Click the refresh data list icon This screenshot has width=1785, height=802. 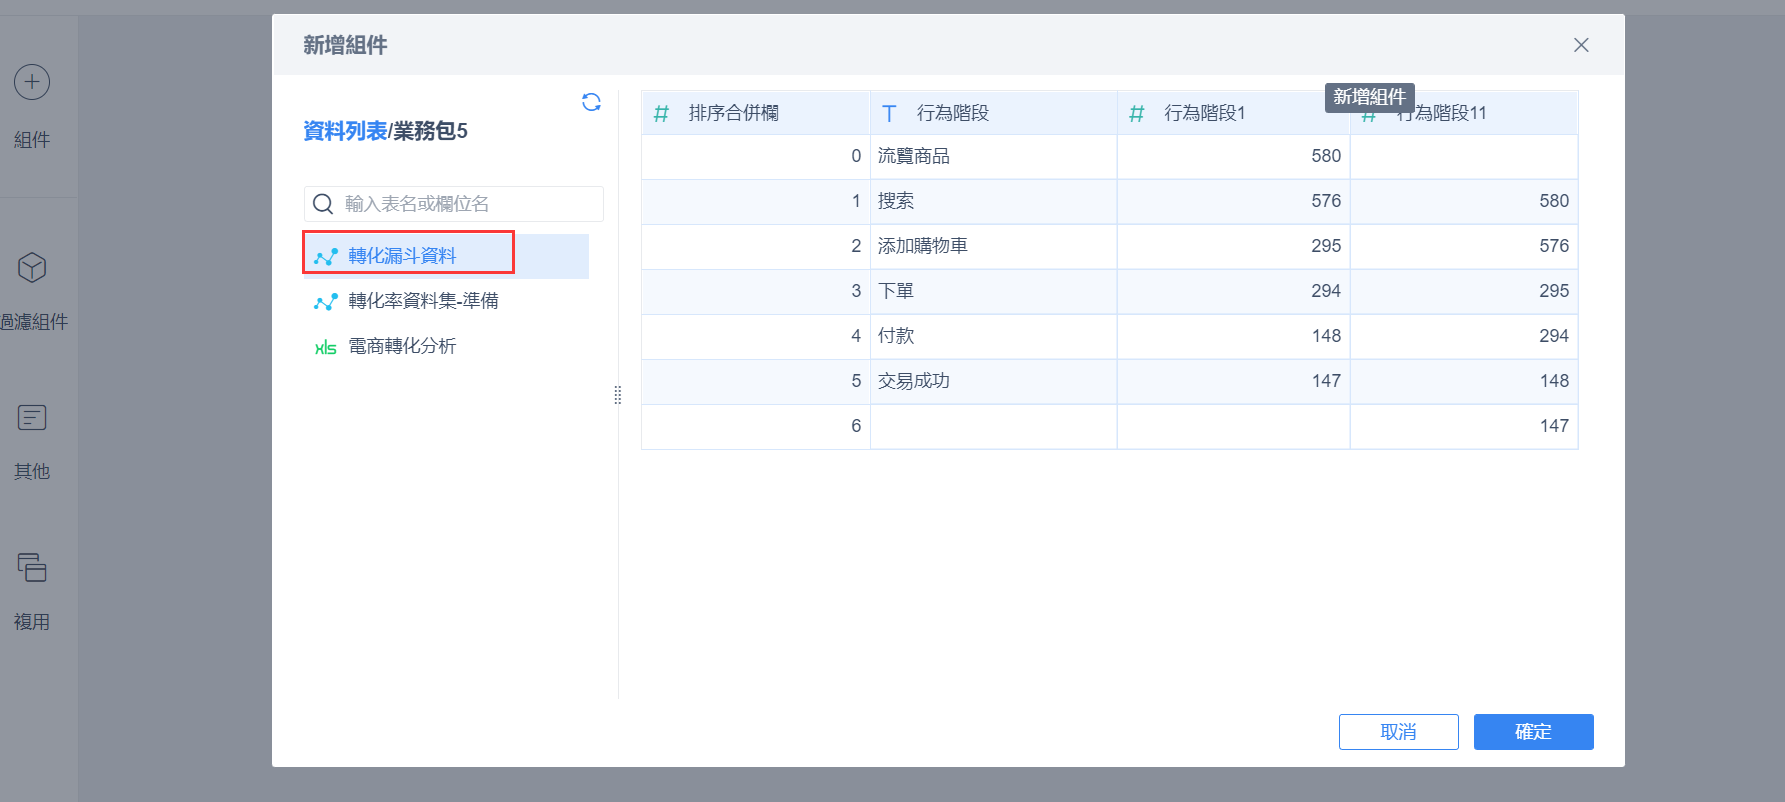tap(591, 102)
